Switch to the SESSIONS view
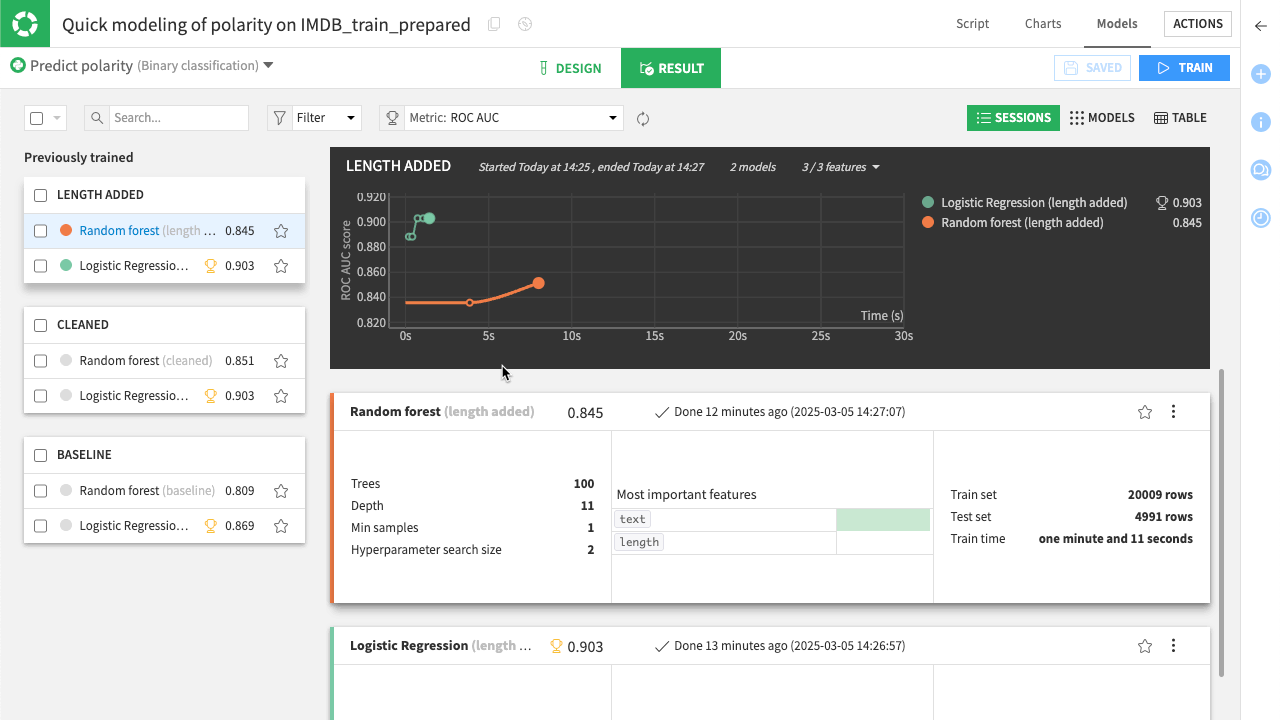 point(1013,118)
